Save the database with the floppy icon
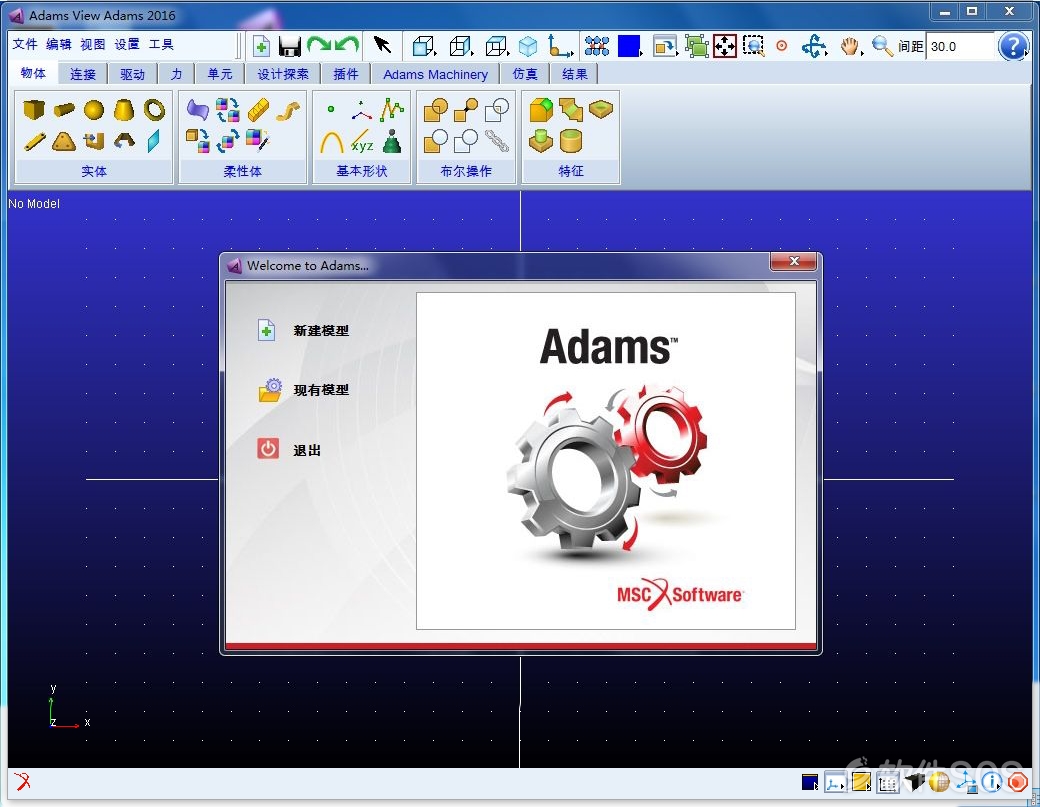Image resolution: width=1040 pixels, height=807 pixels. pyautogui.click(x=290, y=46)
